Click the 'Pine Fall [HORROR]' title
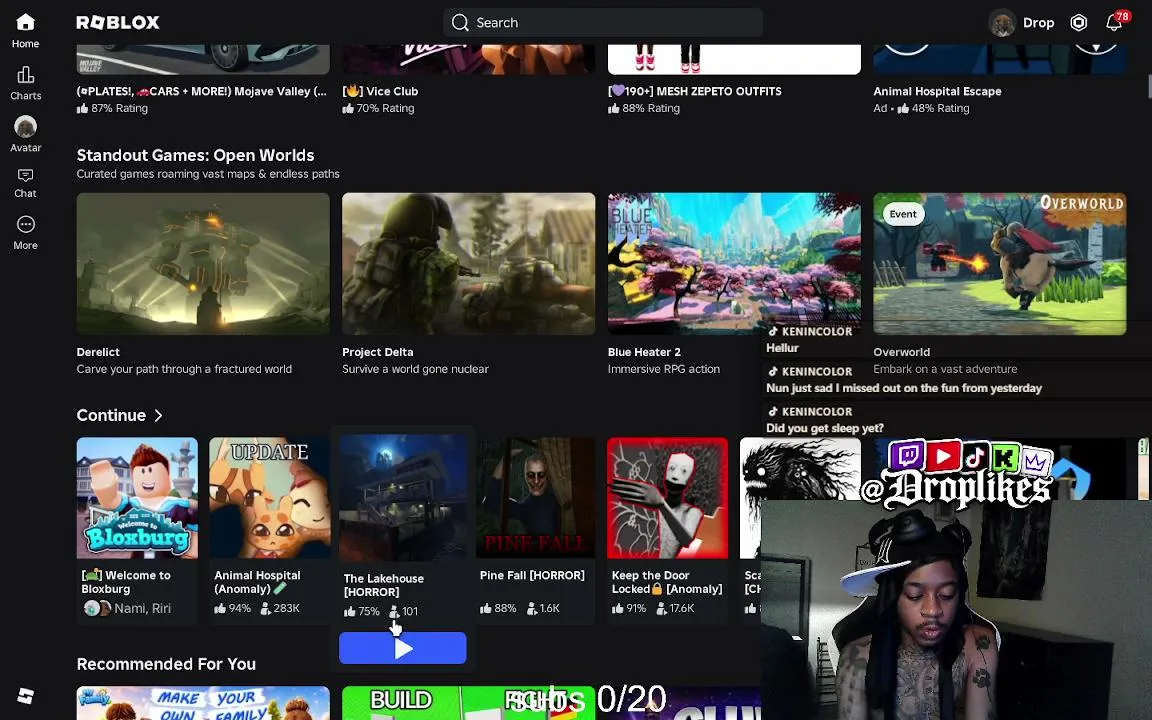Viewport: 1152px width, 720px height. (532, 575)
